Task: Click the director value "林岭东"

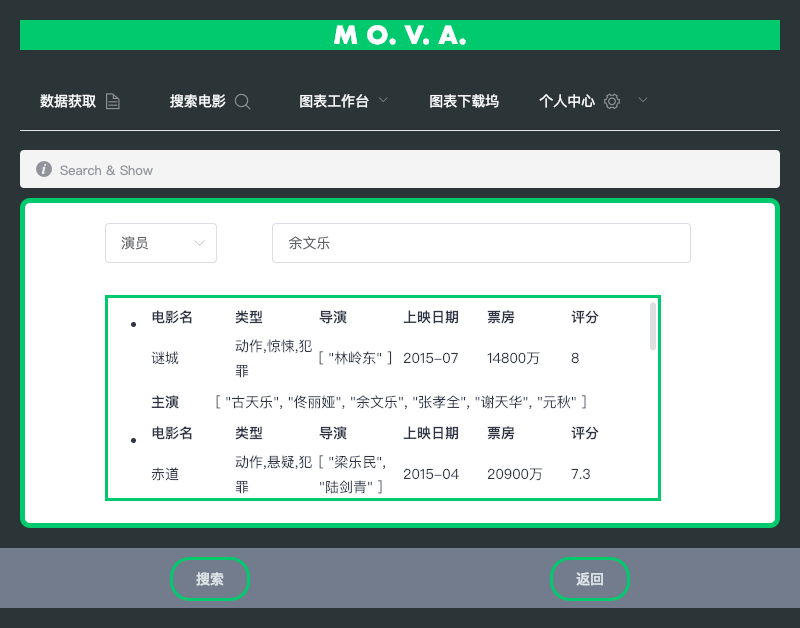Action: [355, 358]
